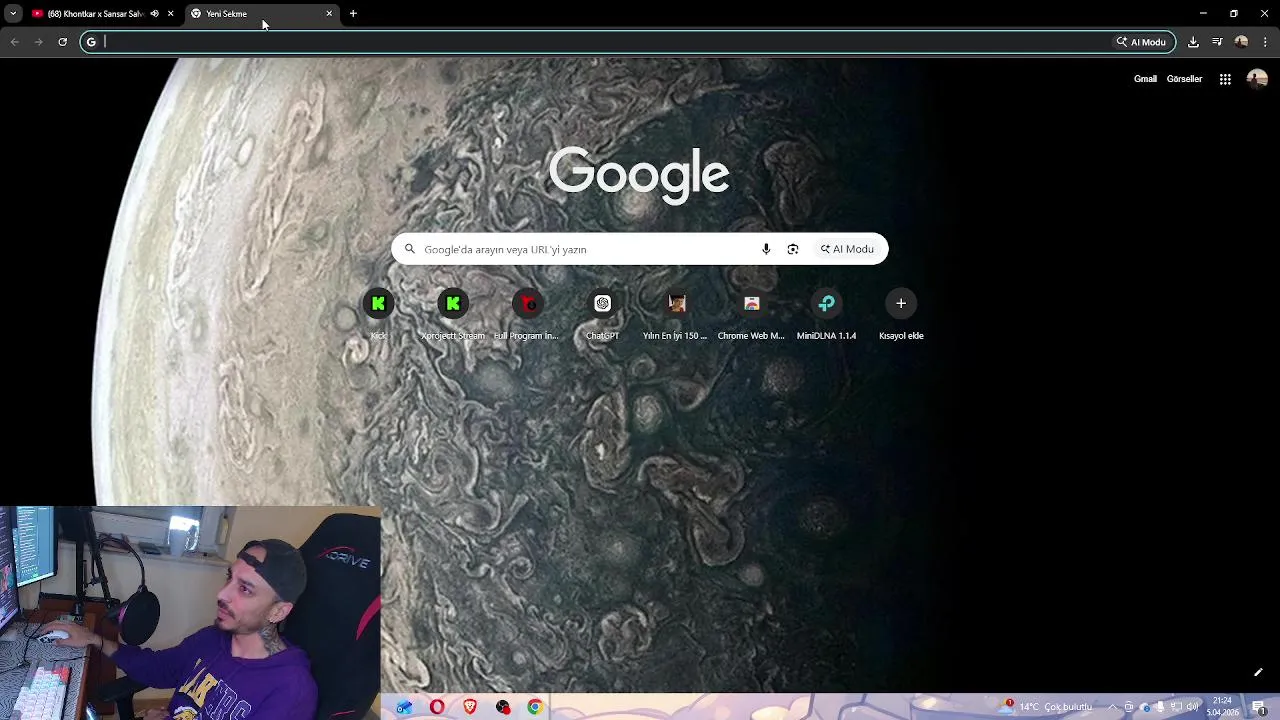Open the Görseller link
Viewport: 1280px width, 720px height.
click(x=1184, y=79)
